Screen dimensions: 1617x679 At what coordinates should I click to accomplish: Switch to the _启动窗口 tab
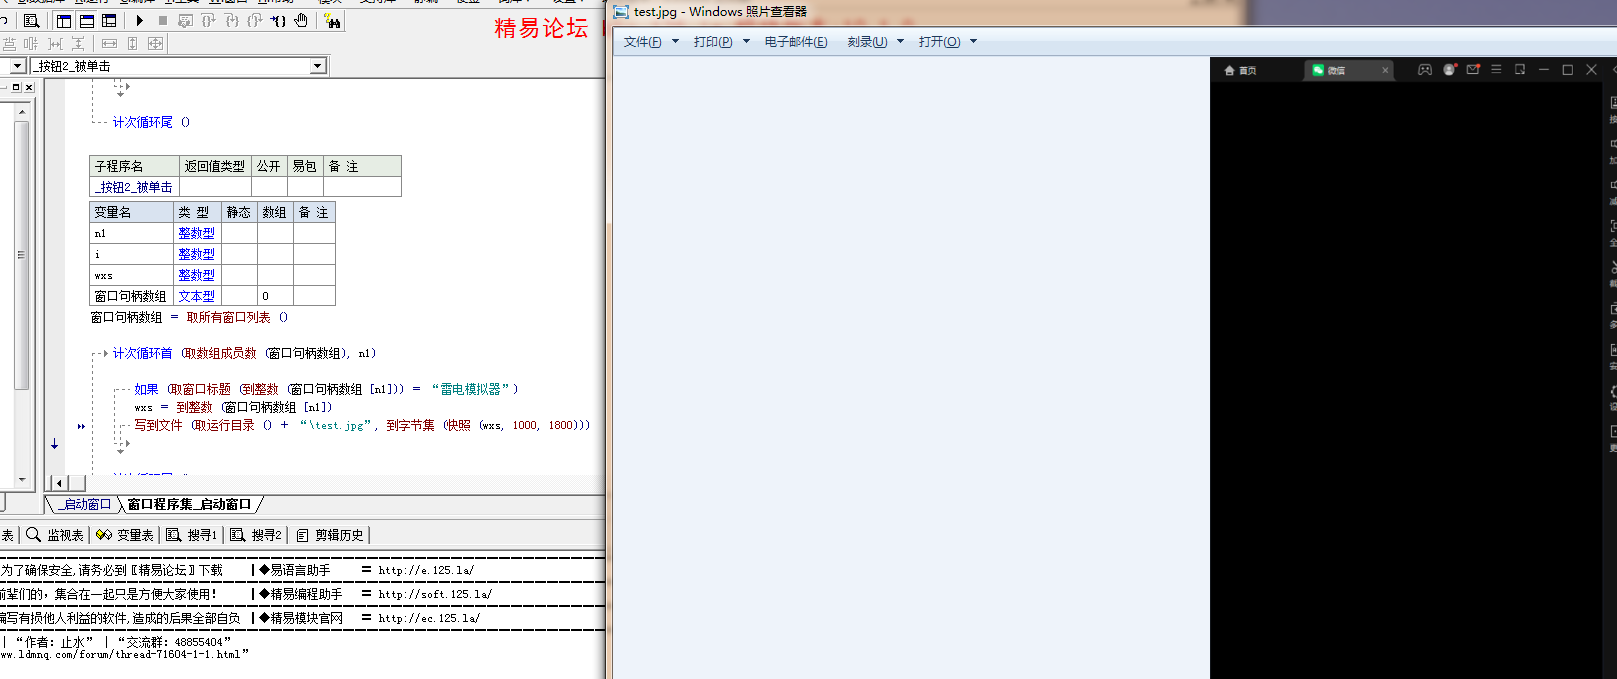point(85,504)
